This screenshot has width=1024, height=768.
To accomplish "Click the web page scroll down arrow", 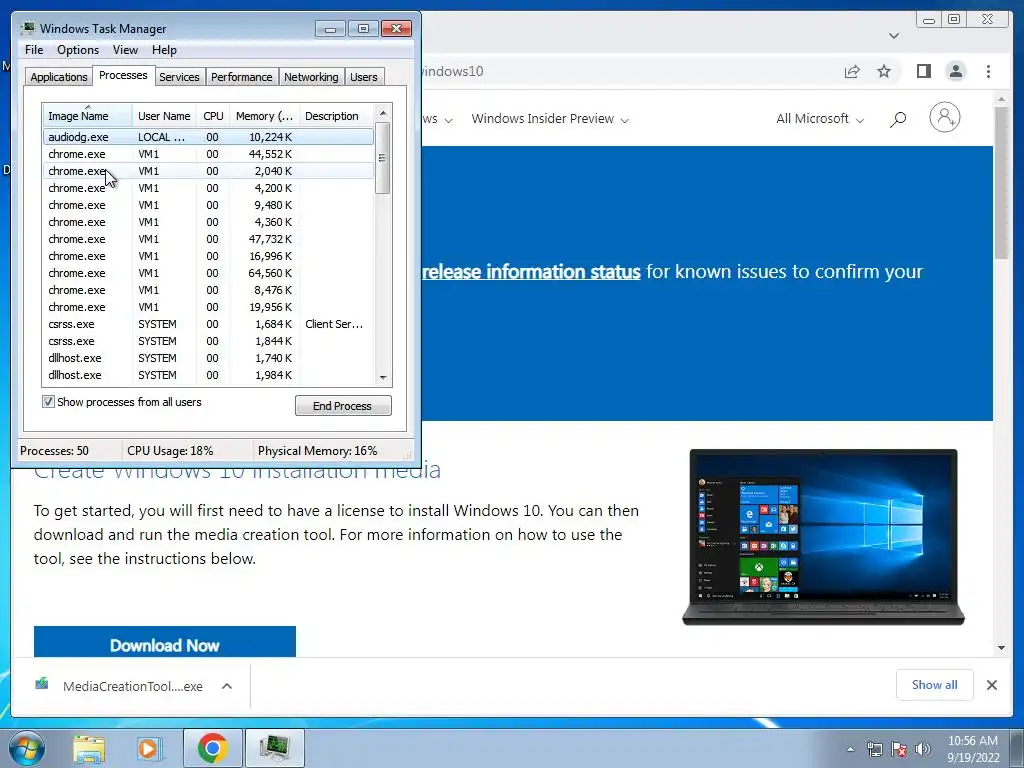I will (x=1001, y=648).
